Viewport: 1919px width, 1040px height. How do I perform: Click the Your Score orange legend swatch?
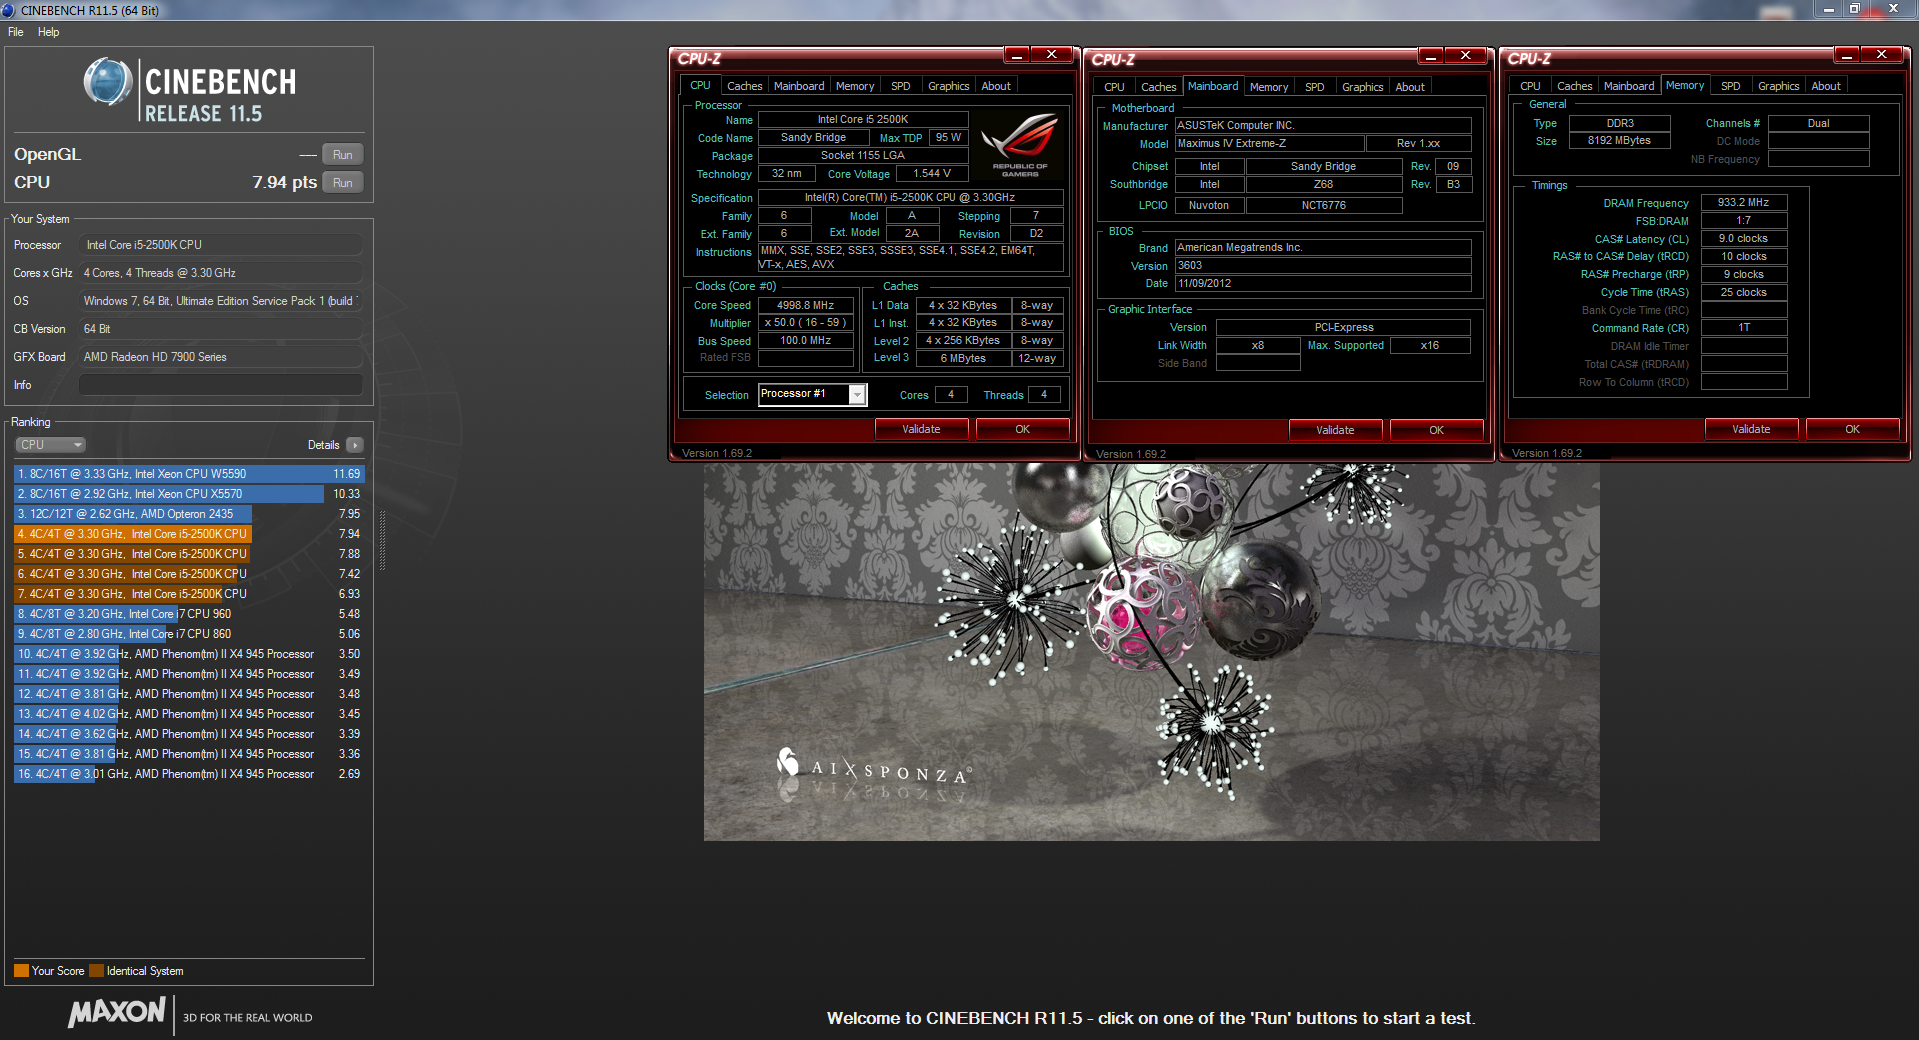click(21, 971)
